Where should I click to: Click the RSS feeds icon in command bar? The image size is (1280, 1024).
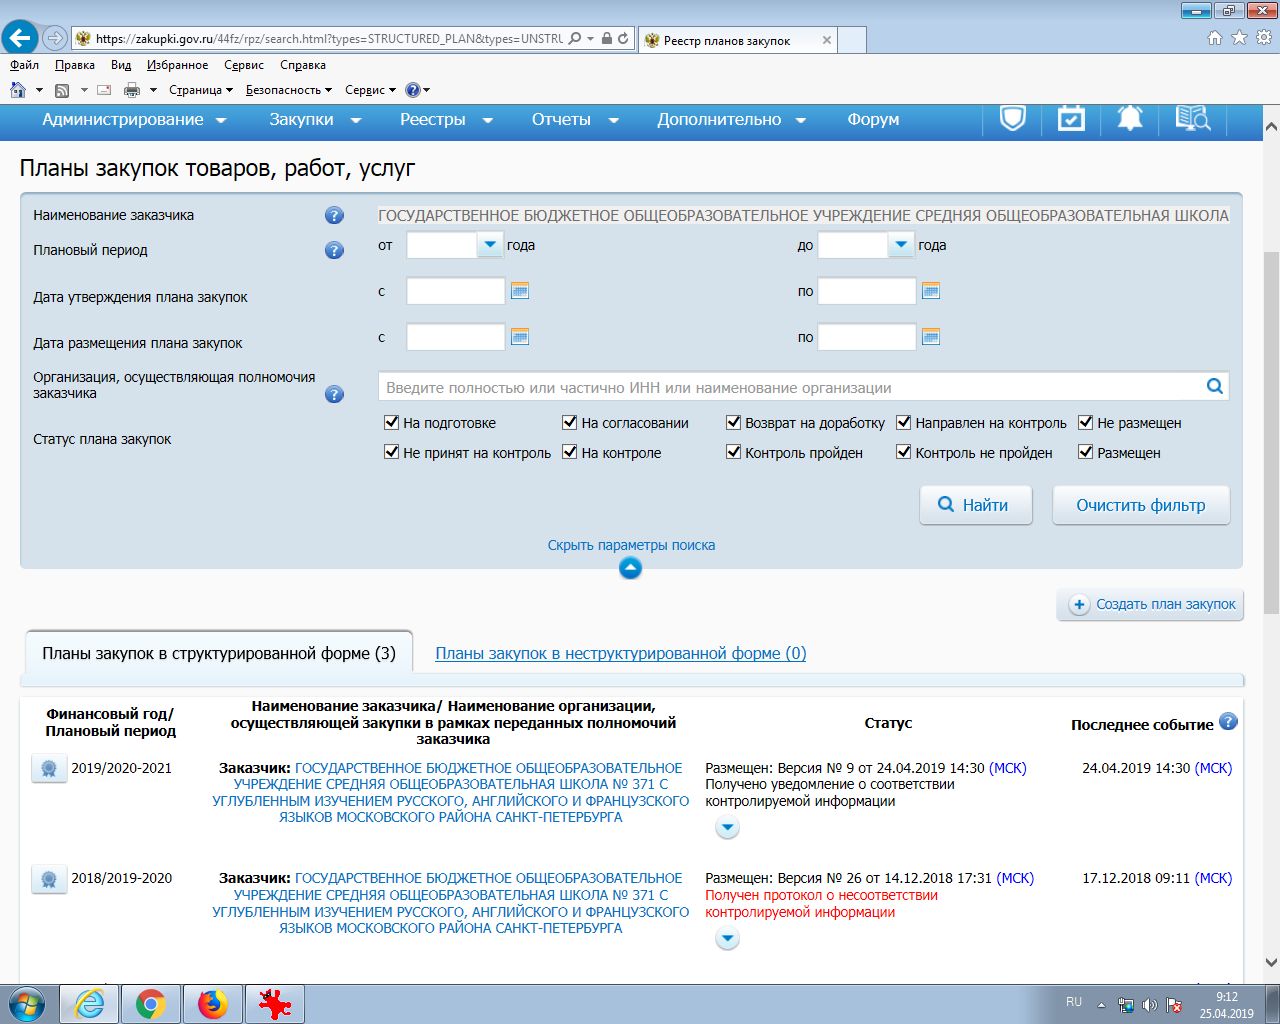click(x=62, y=90)
